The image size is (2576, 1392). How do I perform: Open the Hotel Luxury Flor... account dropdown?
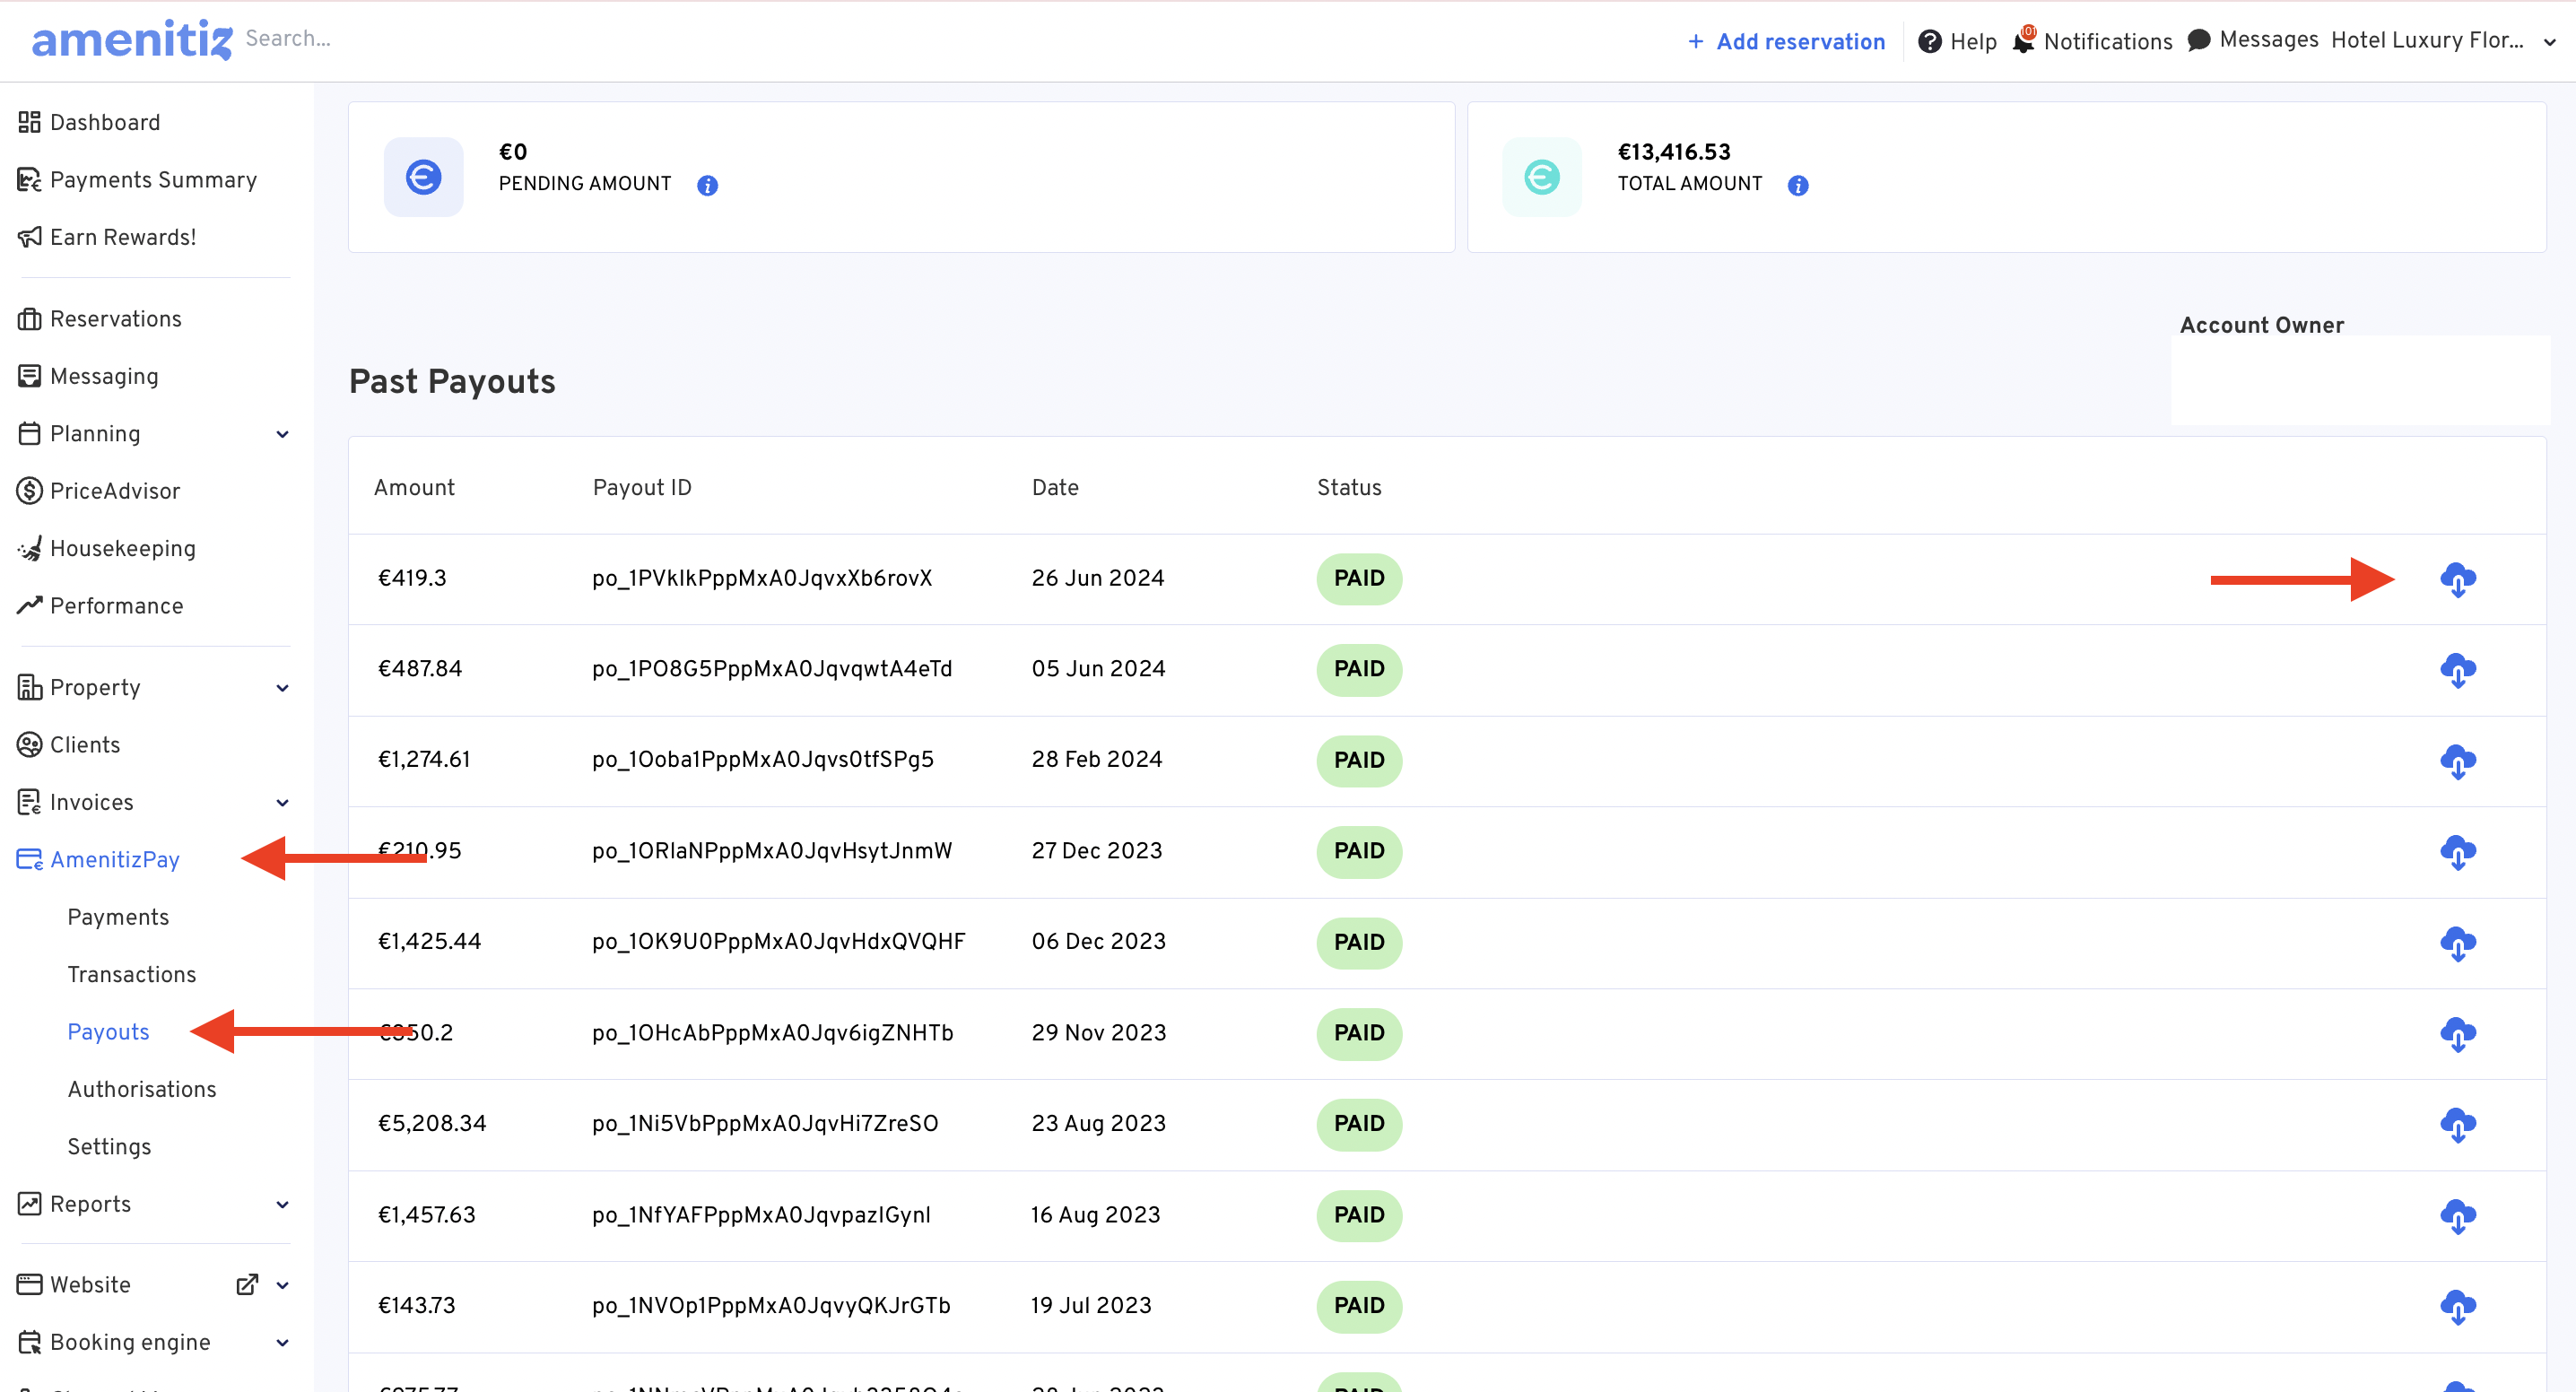point(2443,41)
